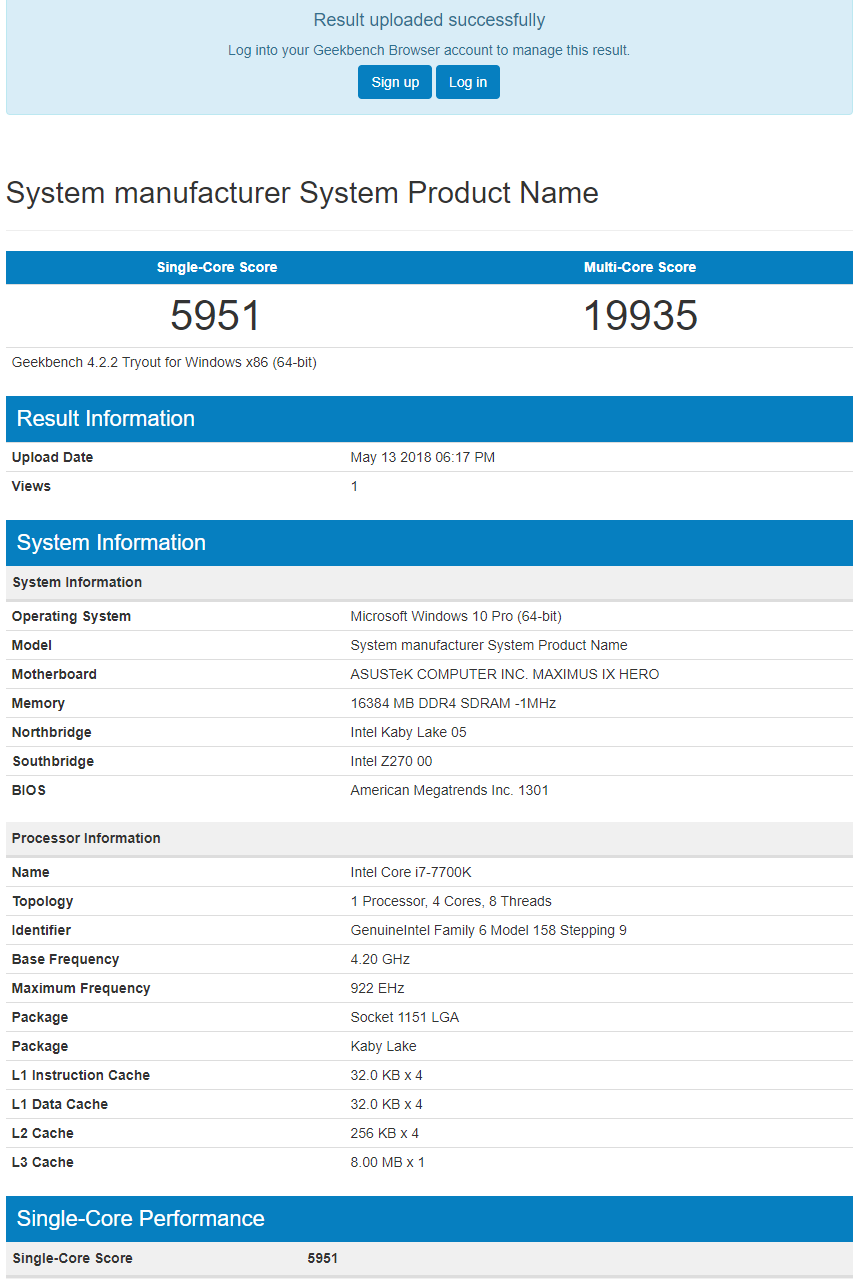This screenshot has width=856, height=1279.
Task: Select the package value 'Socket 1151 LGA'
Action: click(405, 1017)
